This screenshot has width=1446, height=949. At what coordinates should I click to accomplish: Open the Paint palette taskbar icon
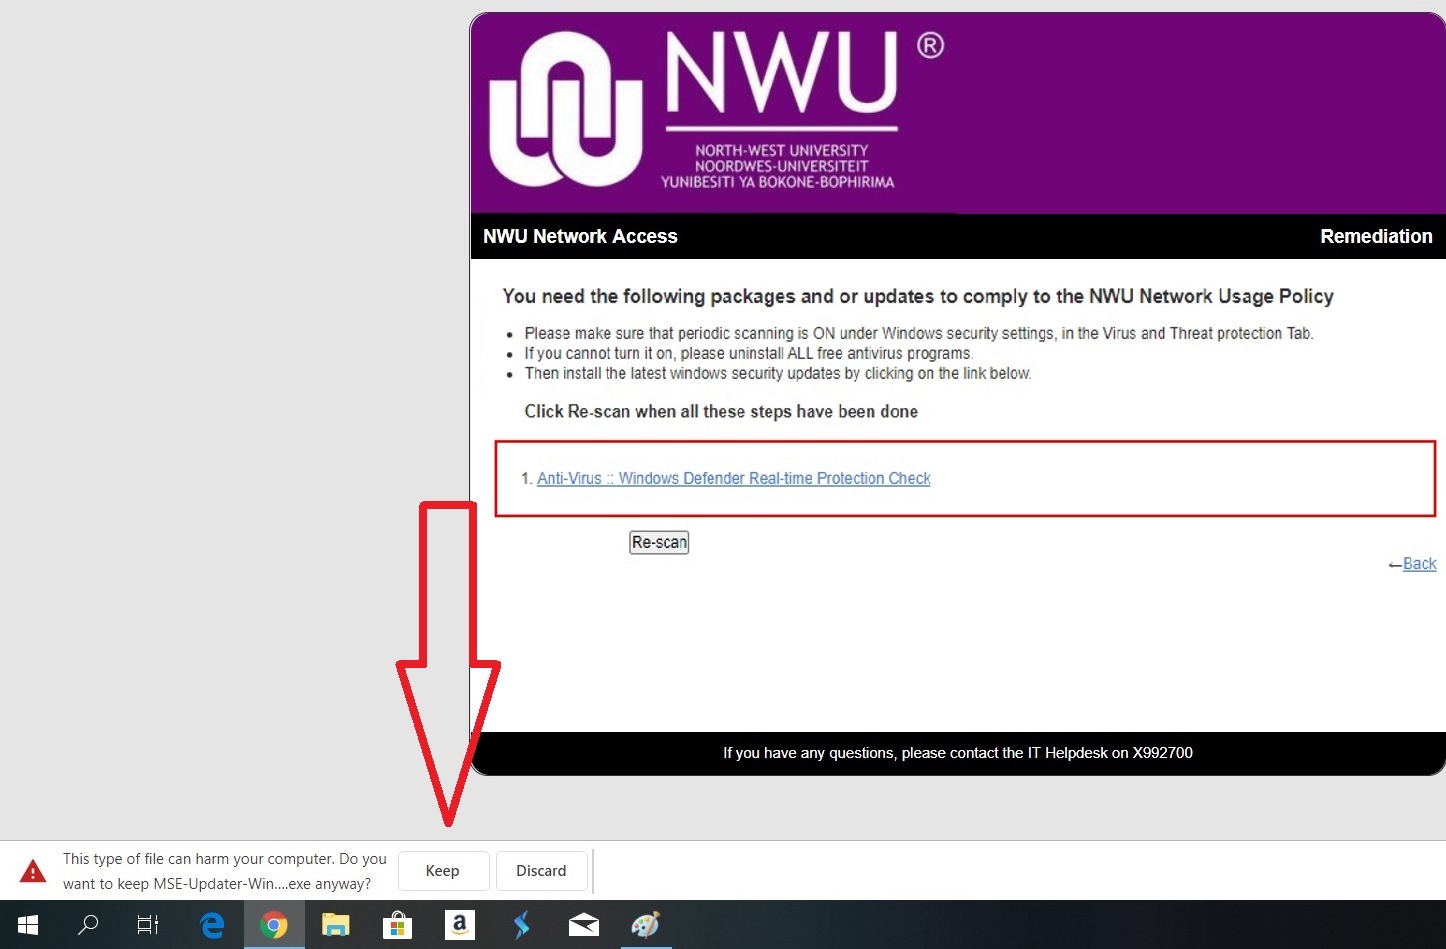tap(645, 925)
